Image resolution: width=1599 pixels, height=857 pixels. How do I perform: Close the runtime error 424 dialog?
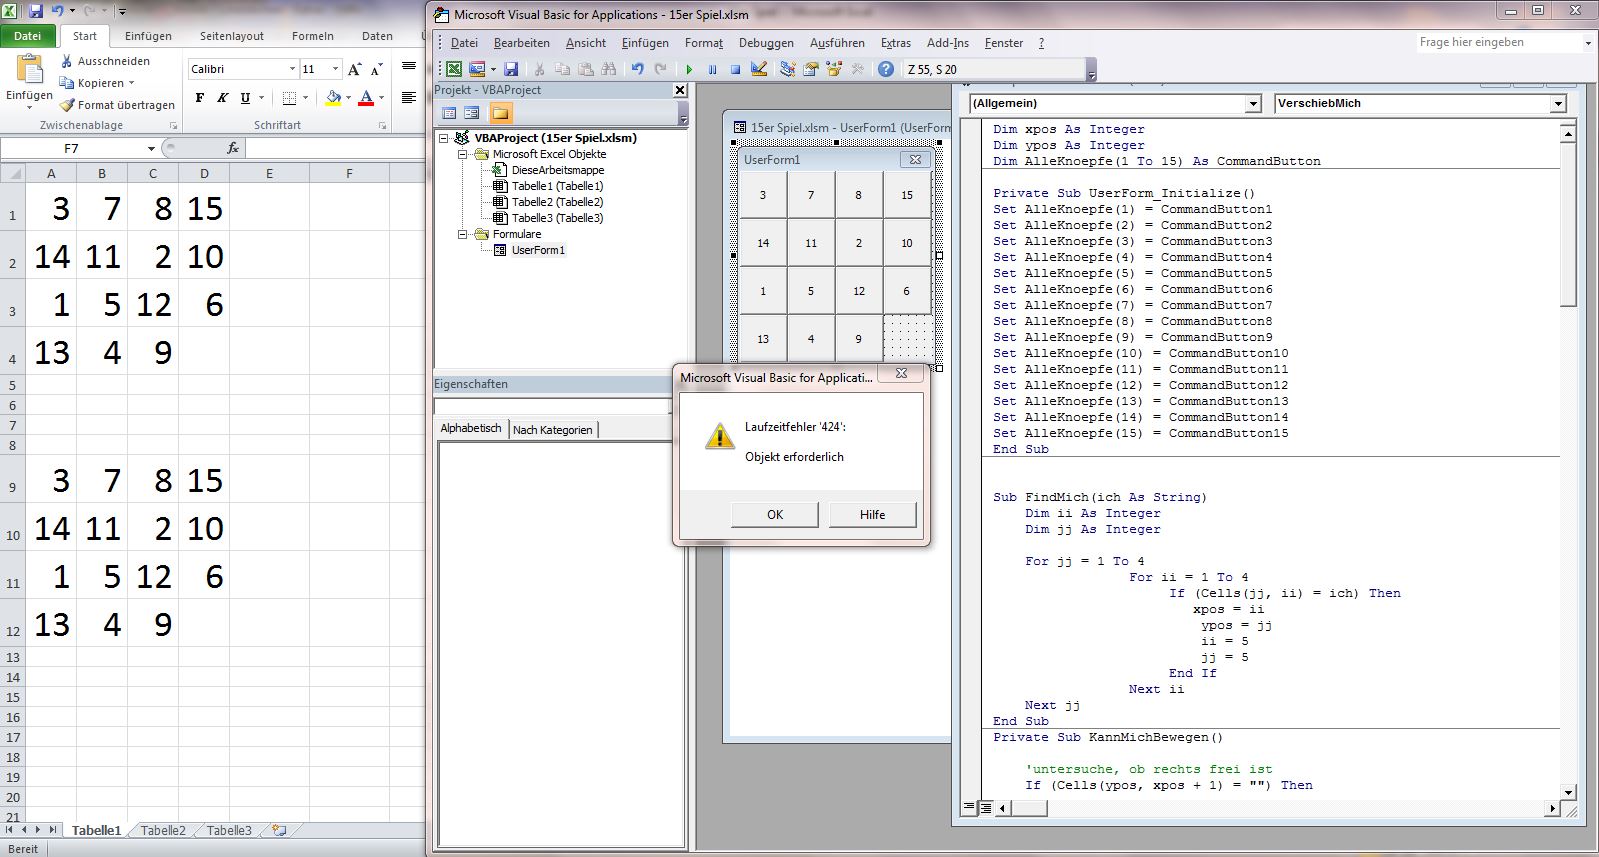[901, 373]
